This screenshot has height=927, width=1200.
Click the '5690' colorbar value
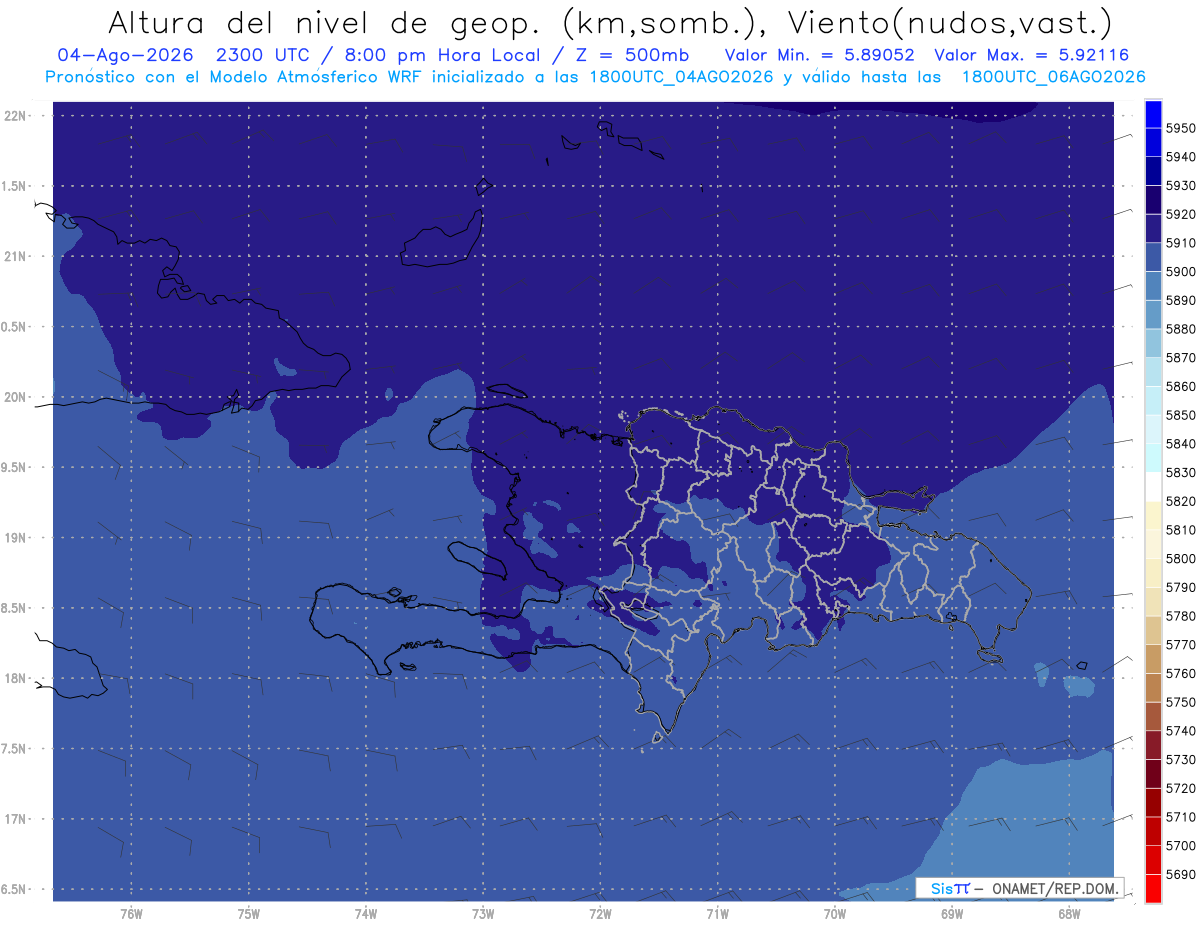(x=1180, y=874)
